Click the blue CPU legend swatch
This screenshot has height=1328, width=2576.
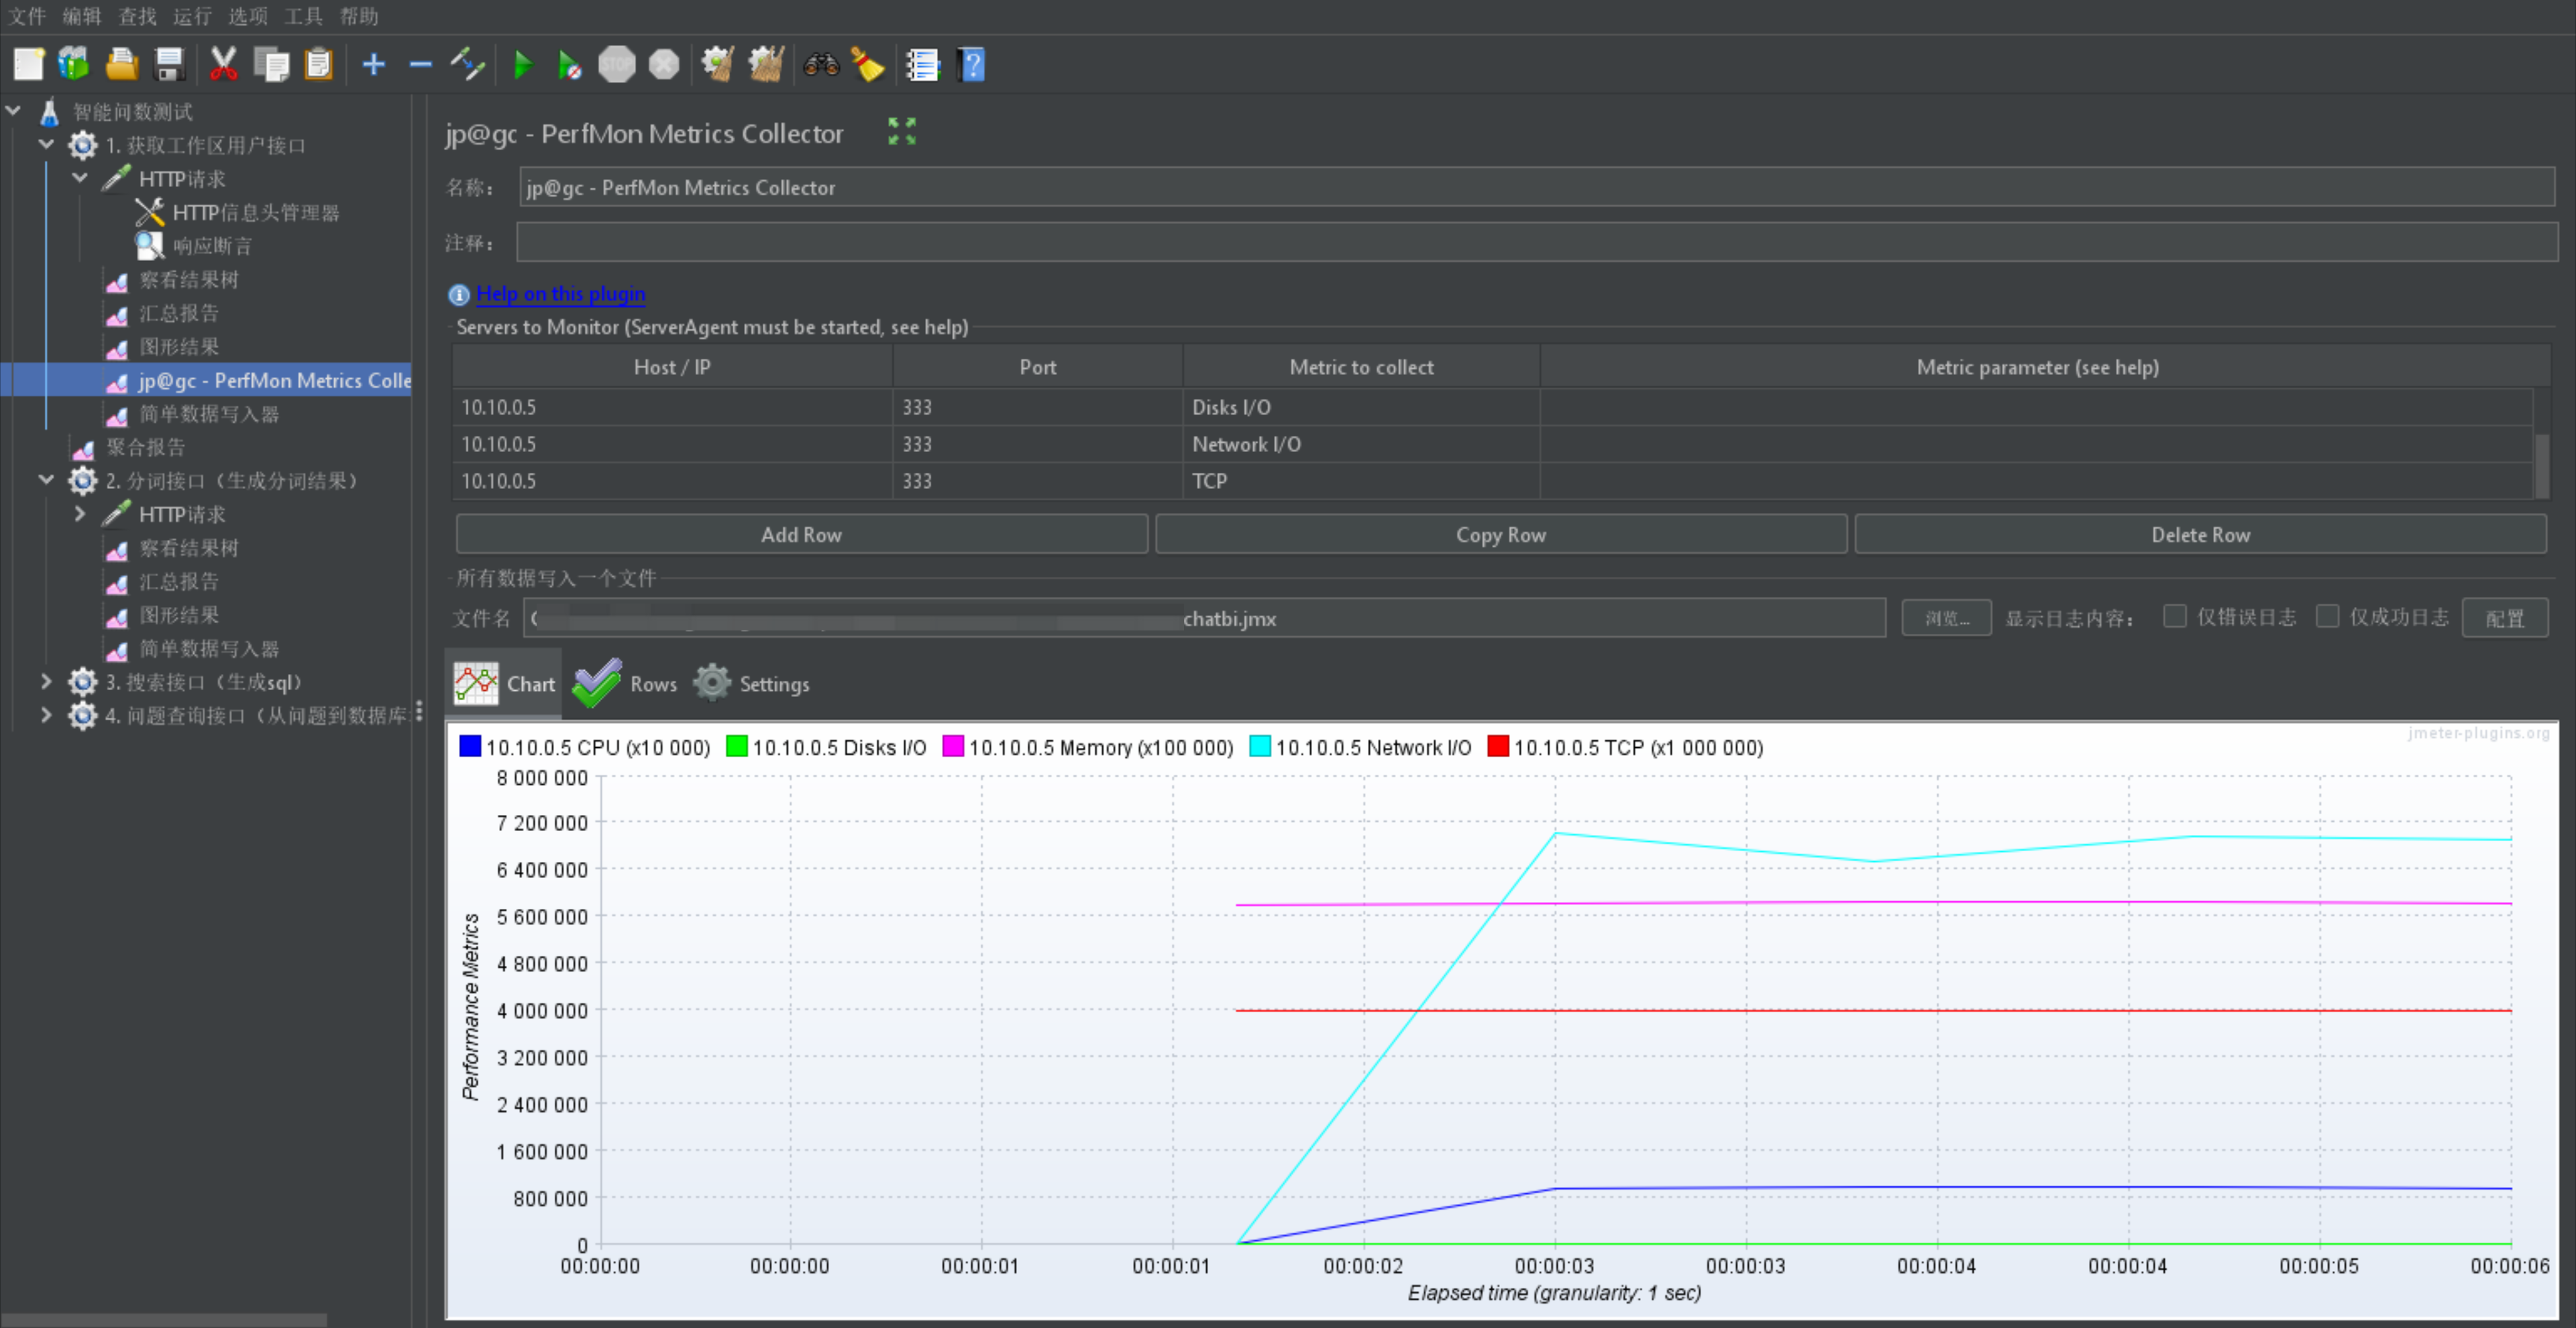click(470, 747)
